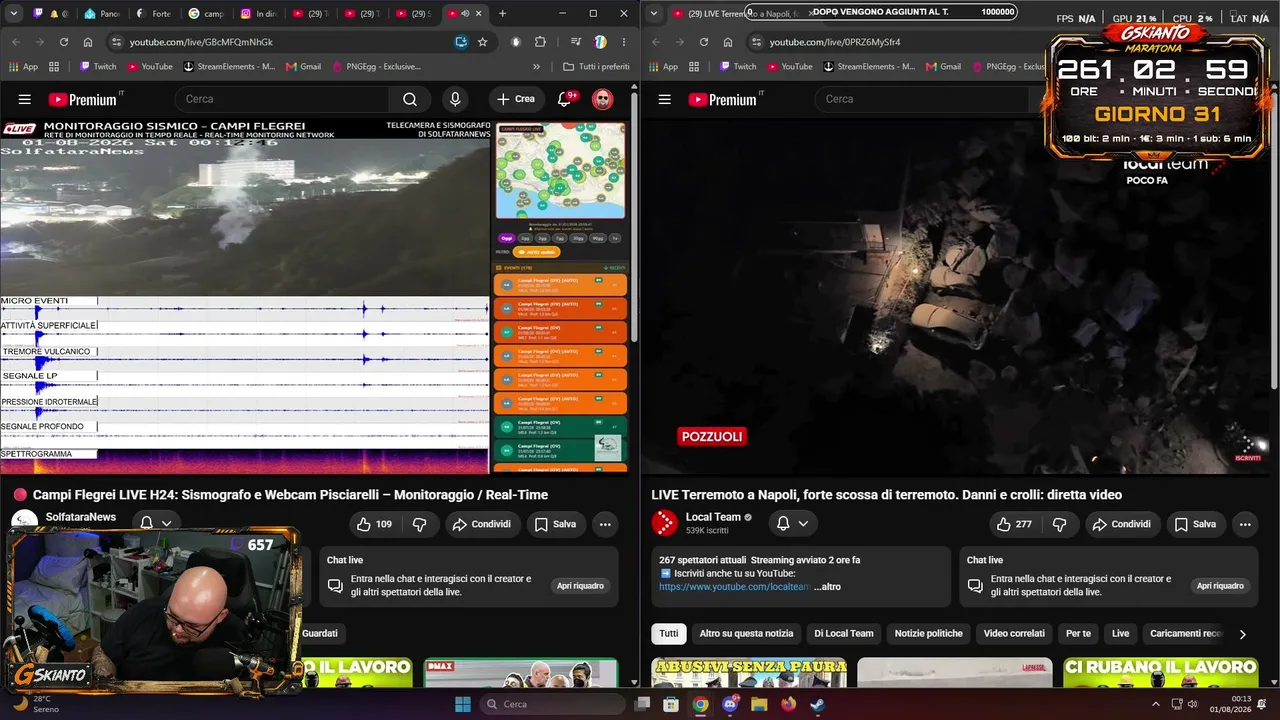Image resolution: width=1280 pixels, height=720 pixels.
Task: Show more filter chips with right arrow
Action: pos(1243,634)
